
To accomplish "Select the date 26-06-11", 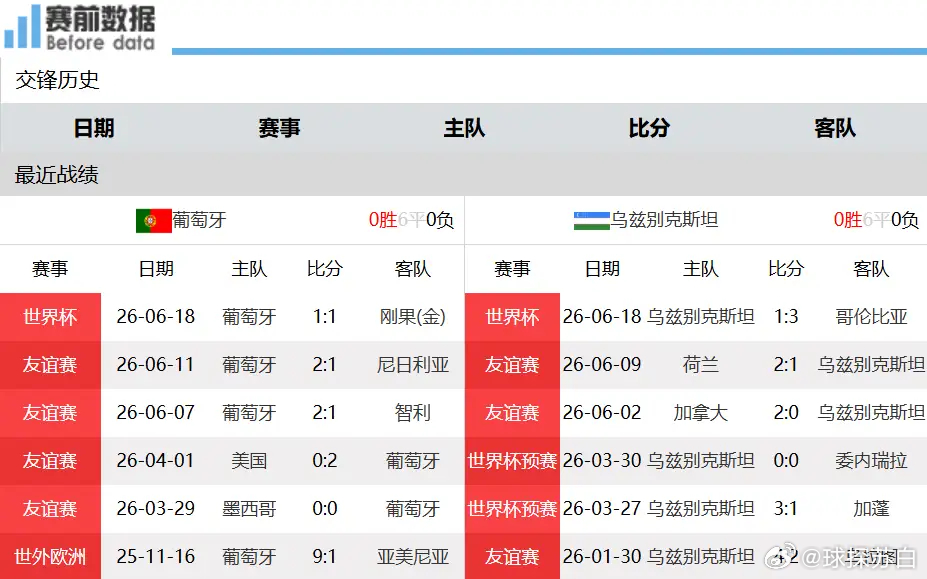I will tap(155, 365).
